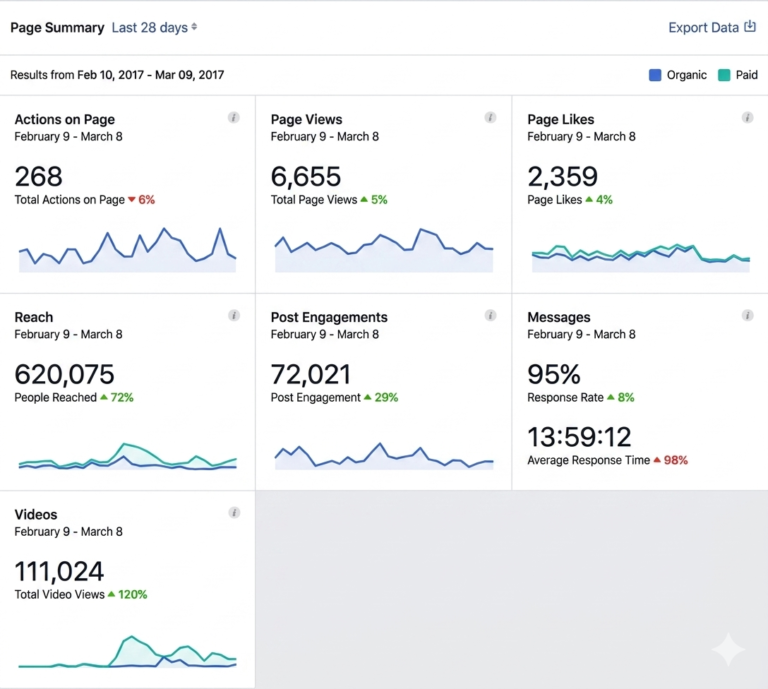Viewport: 768px width, 689px height.
Task: Click the green 4% page likes indicator
Action: coord(599,200)
